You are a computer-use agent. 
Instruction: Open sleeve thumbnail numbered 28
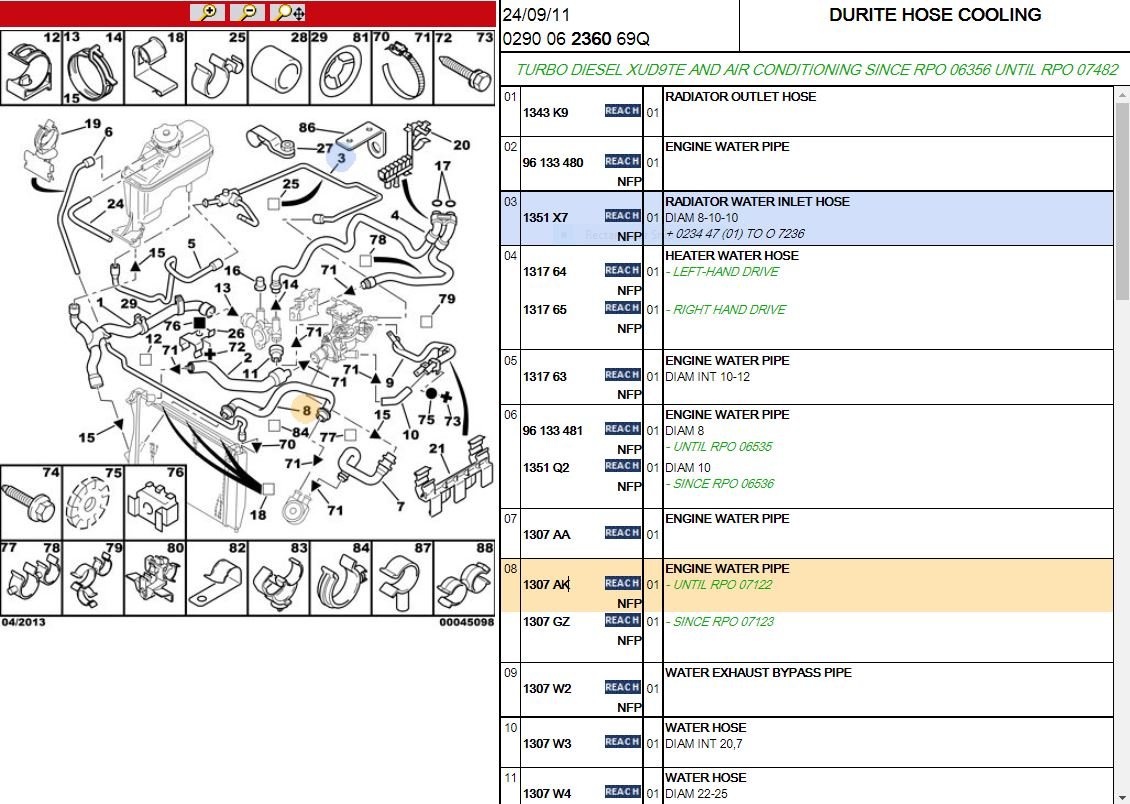pyautogui.click(x=279, y=68)
